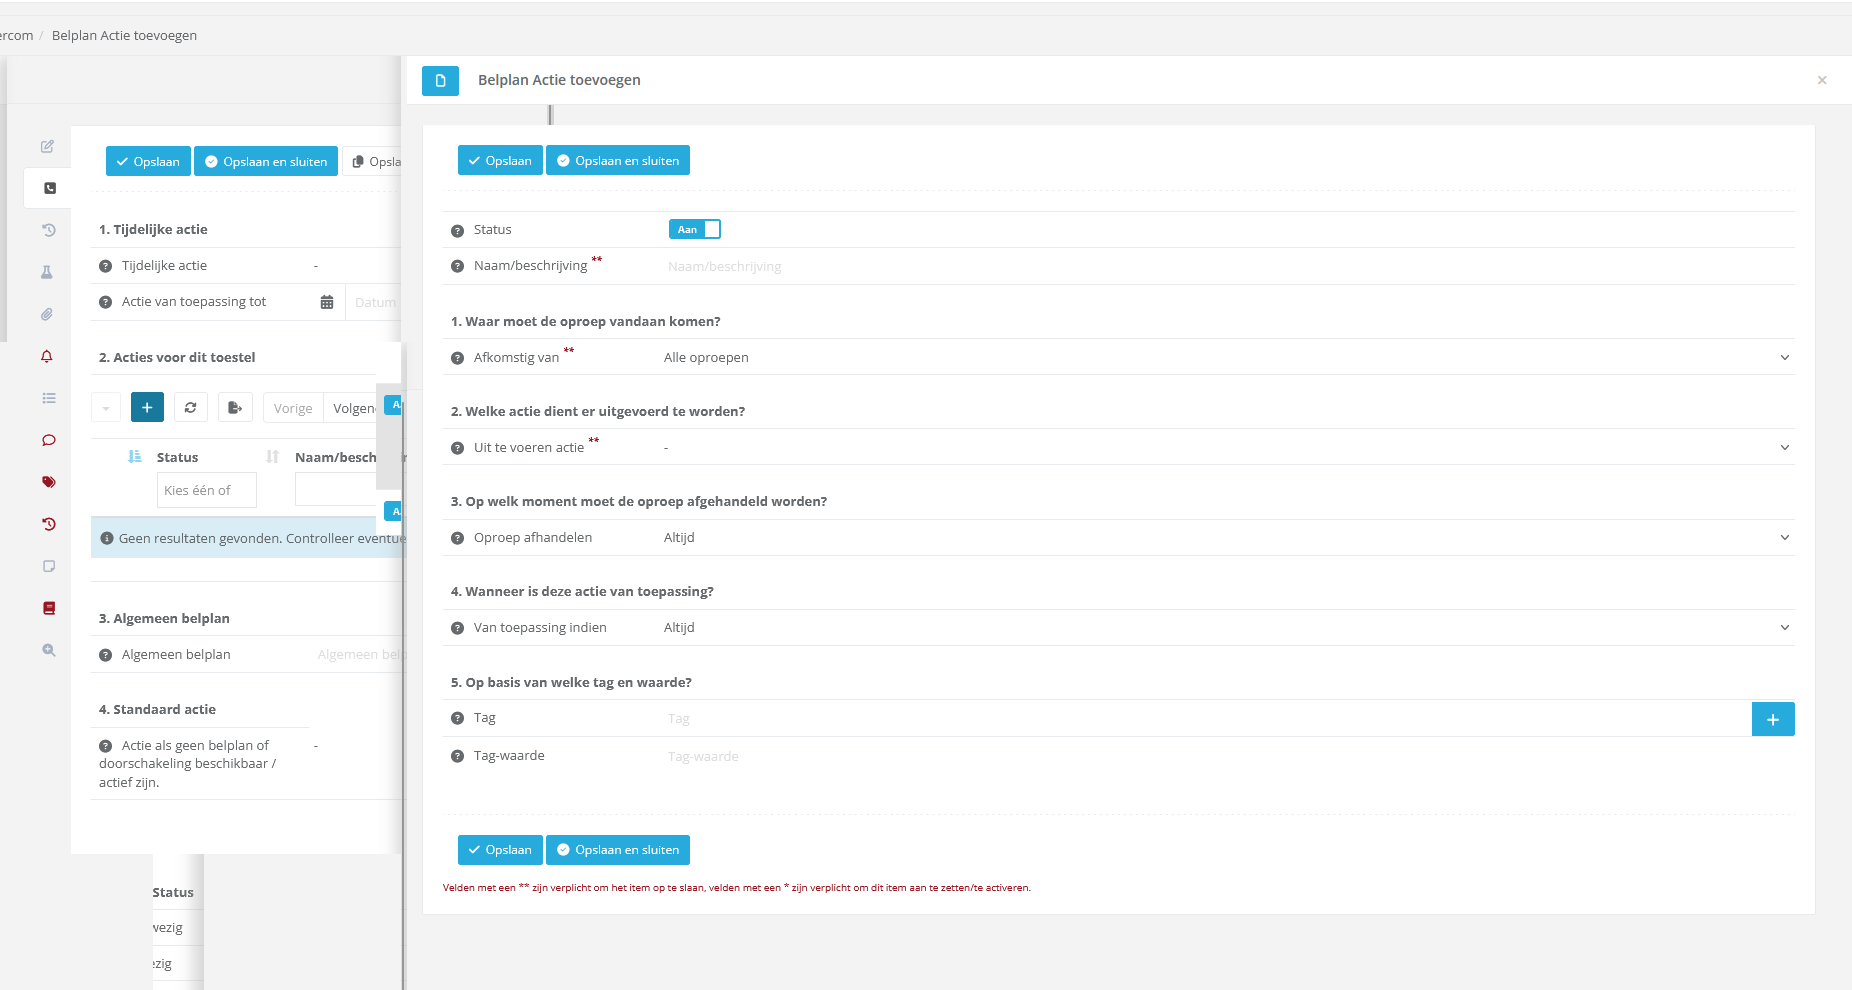1852x990 pixels.
Task: Open the paperclip attachments icon
Action: point(47,314)
